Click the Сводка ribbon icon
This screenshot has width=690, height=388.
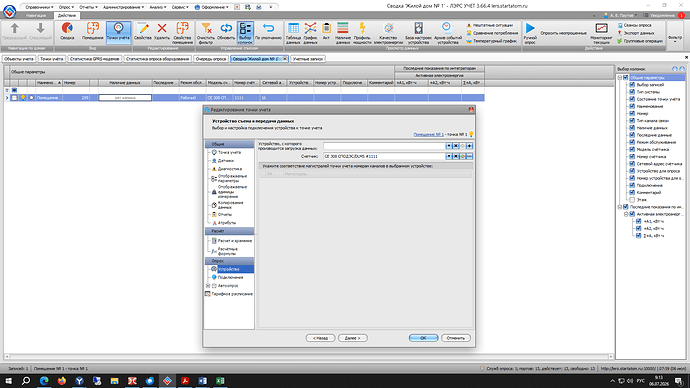coord(67,32)
